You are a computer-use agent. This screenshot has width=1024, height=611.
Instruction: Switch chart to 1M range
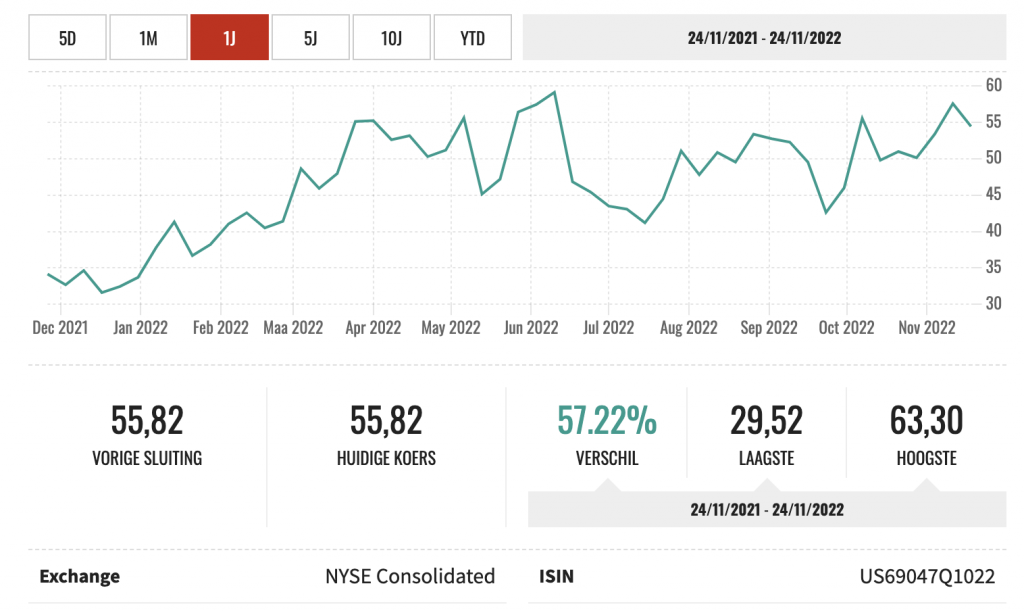coord(149,38)
